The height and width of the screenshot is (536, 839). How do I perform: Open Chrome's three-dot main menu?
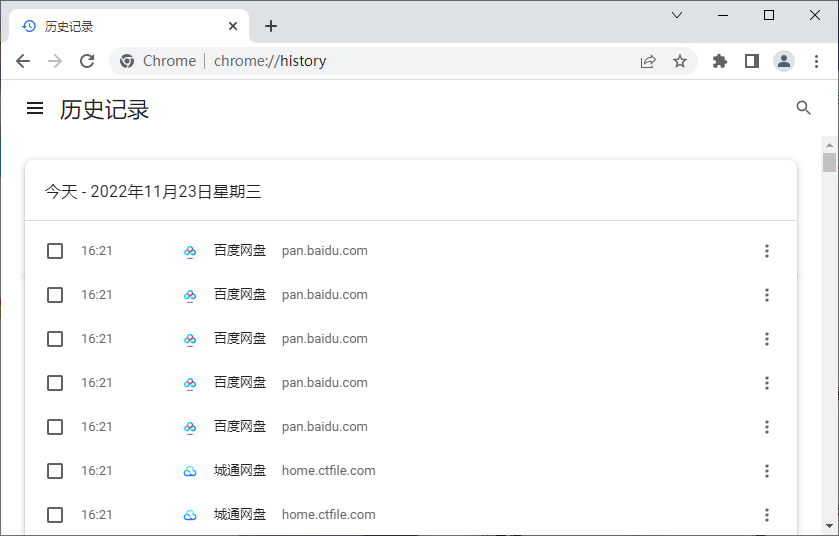[816, 62]
